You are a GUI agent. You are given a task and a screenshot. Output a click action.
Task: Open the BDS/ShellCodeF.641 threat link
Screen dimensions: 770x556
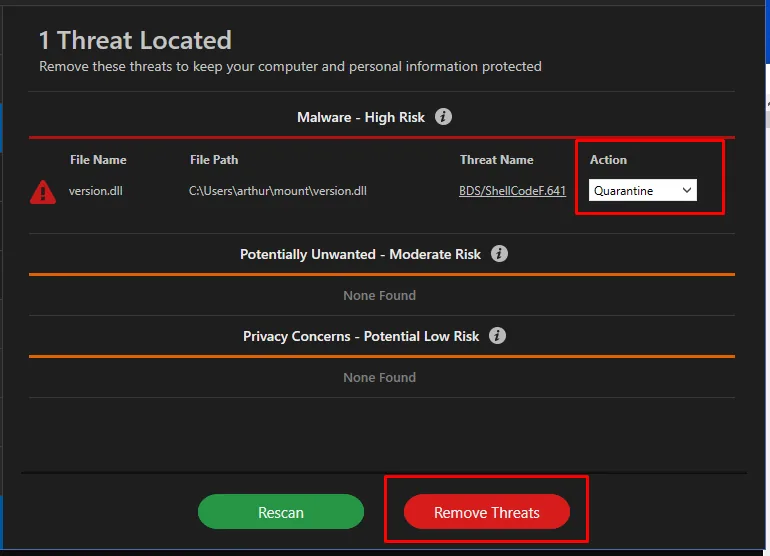pyautogui.click(x=512, y=191)
